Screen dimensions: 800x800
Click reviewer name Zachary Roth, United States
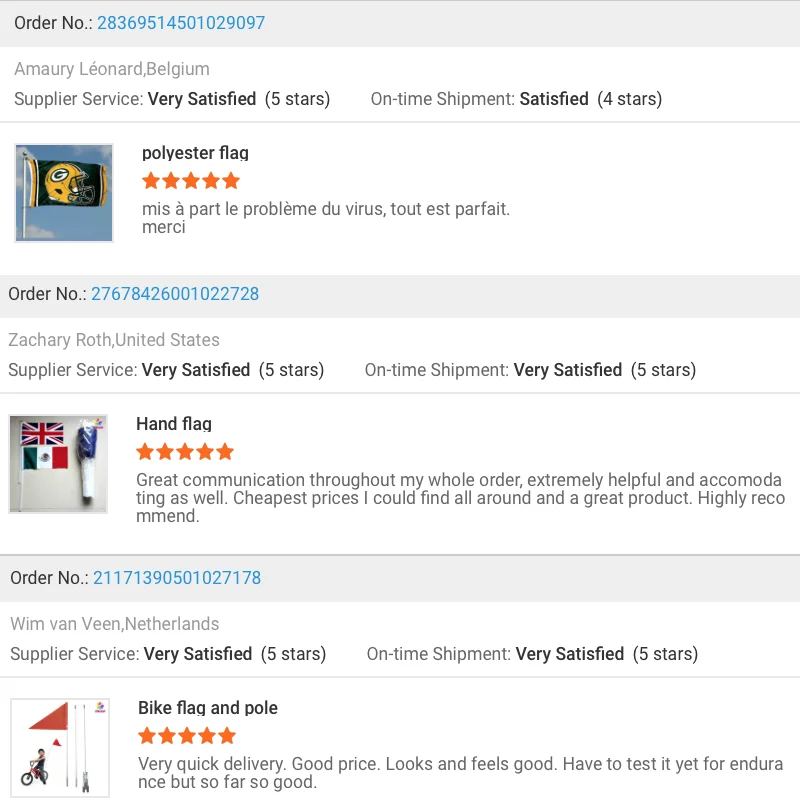coord(114,340)
